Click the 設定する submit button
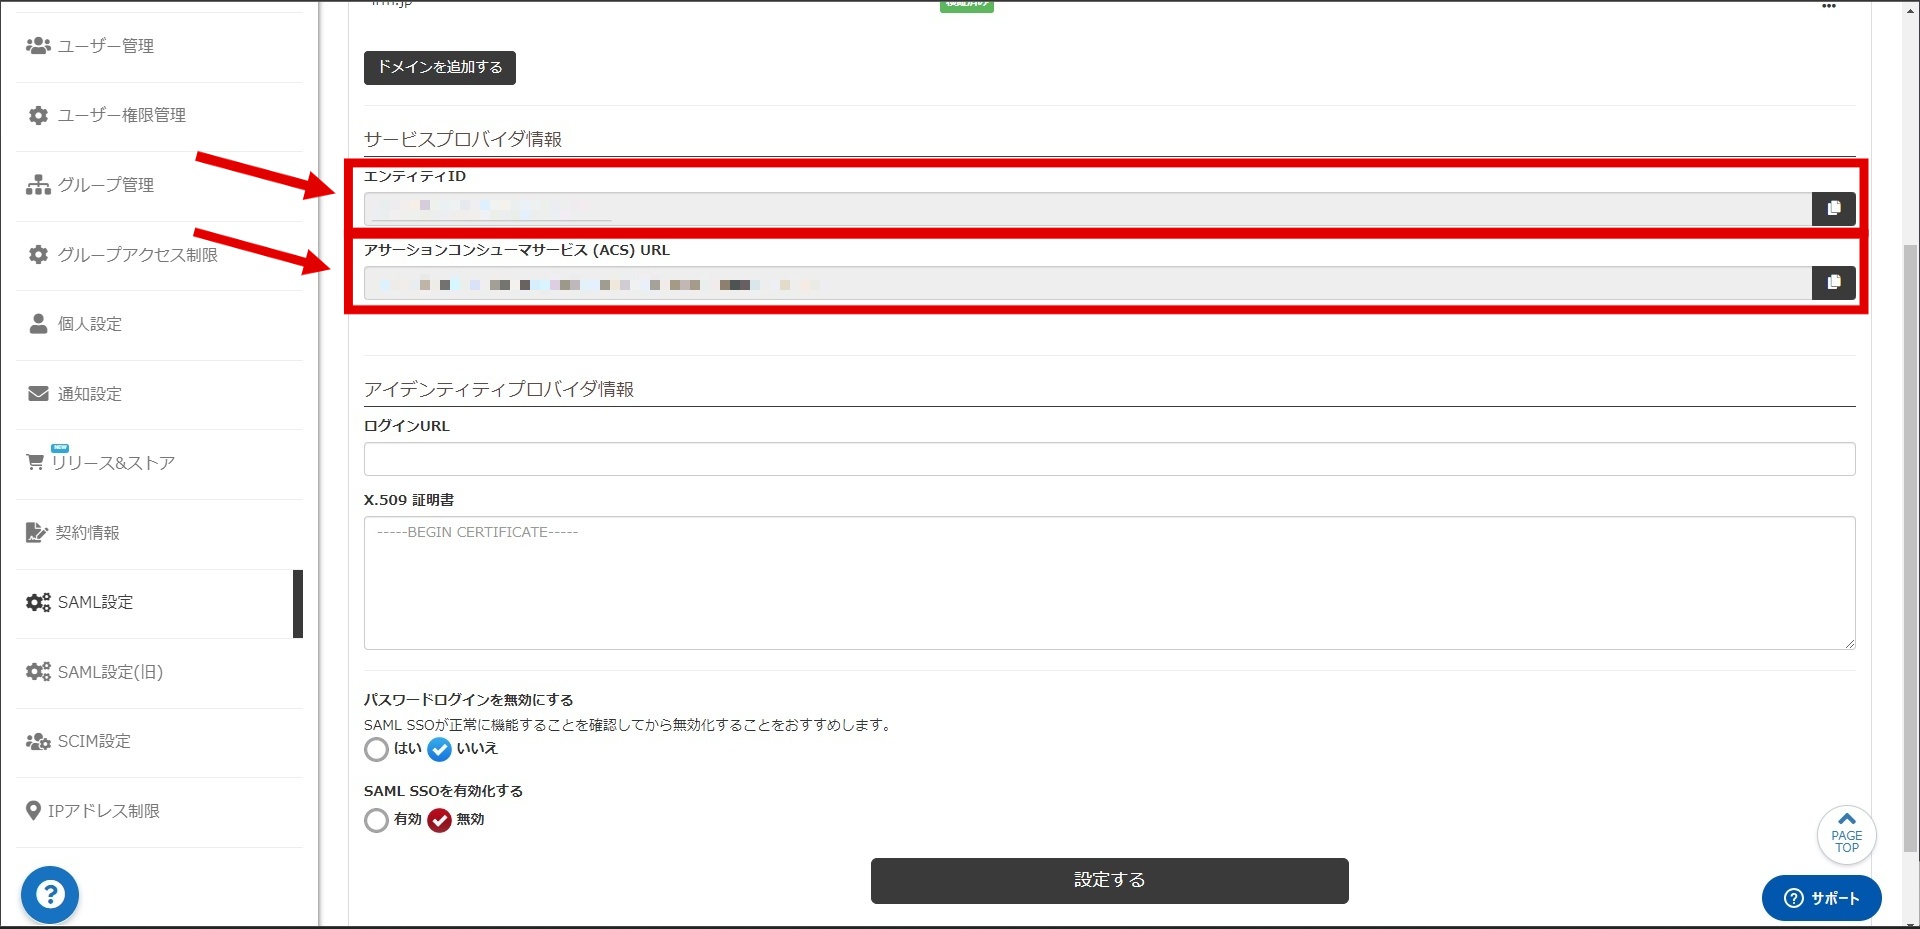This screenshot has width=1920, height=929. click(1109, 881)
